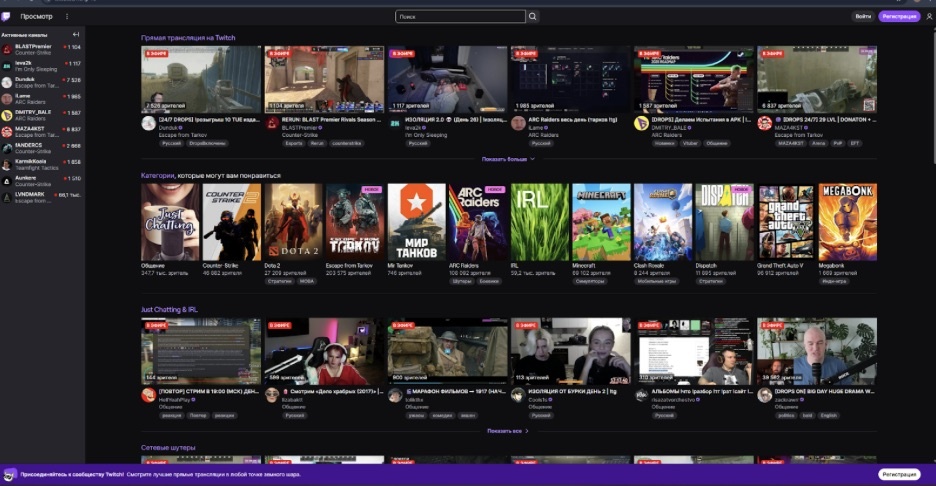Click the Esports tag under BLASTPremier stream

point(294,143)
